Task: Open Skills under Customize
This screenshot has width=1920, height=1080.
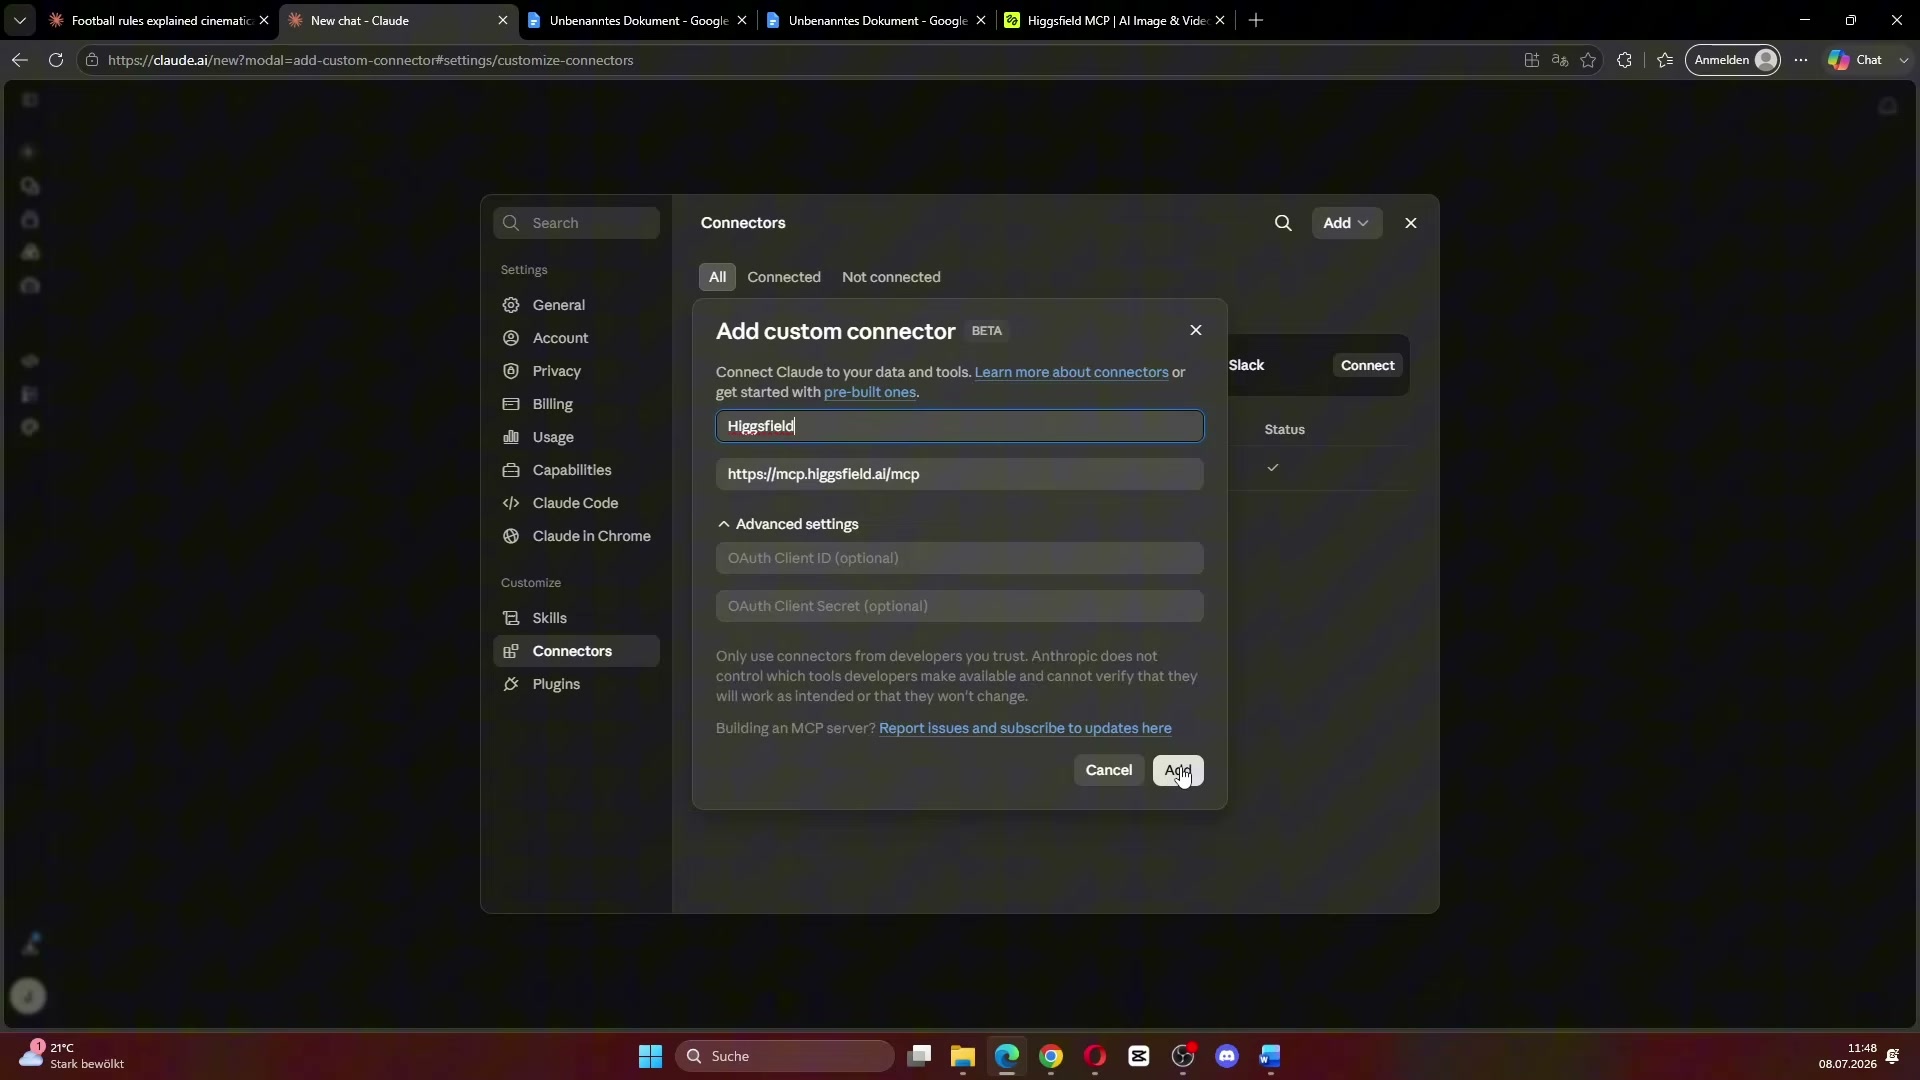Action: (x=576, y=618)
